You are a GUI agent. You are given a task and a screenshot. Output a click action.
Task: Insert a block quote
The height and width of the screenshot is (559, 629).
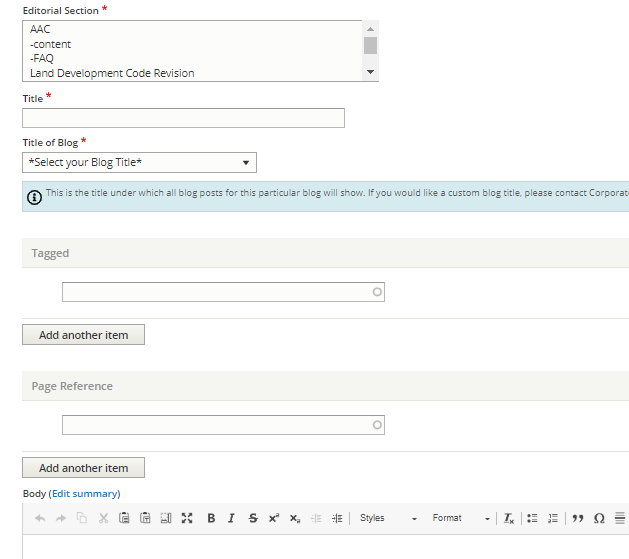pos(578,518)
